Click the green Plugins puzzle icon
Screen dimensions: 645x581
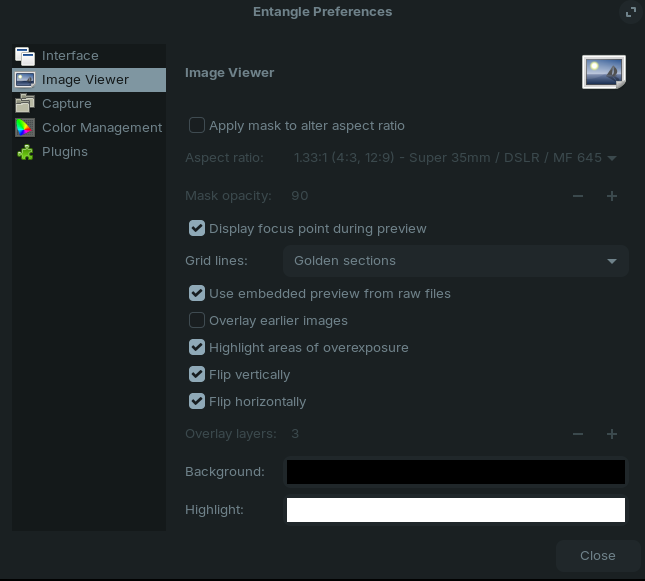(25, 152)
